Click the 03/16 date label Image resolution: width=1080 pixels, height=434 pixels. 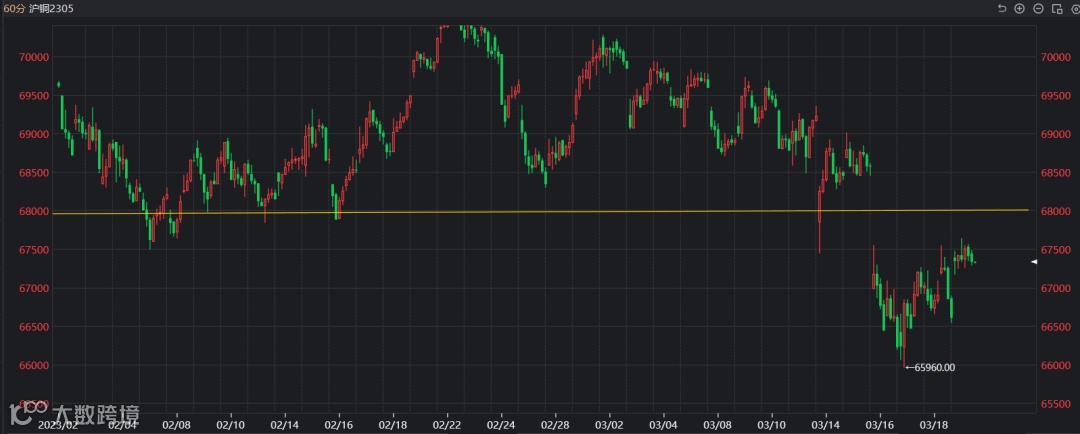pos(880,425)
